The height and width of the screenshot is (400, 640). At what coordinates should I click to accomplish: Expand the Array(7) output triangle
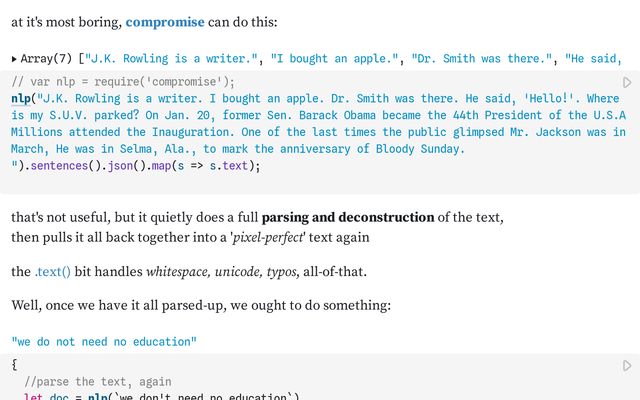[x=15, y=58]
